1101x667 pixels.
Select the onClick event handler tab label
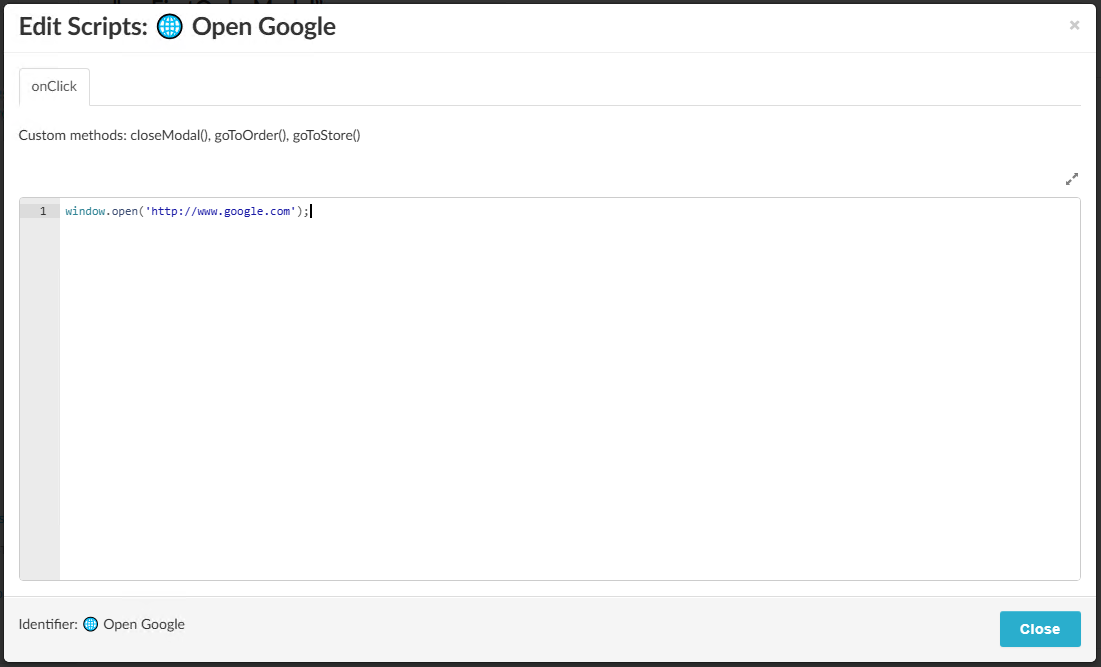[x=53, y=86]
